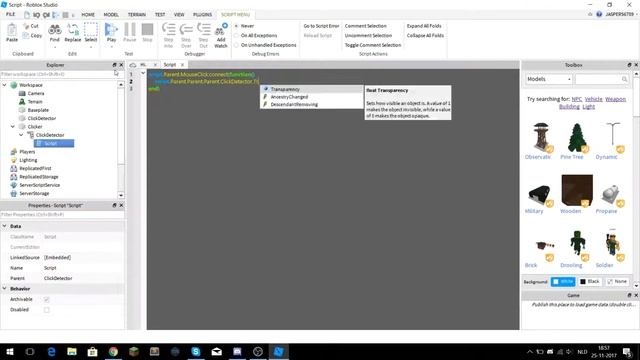
Task: Open Chrome from the taskbar
Action: [x=113, y=351]
